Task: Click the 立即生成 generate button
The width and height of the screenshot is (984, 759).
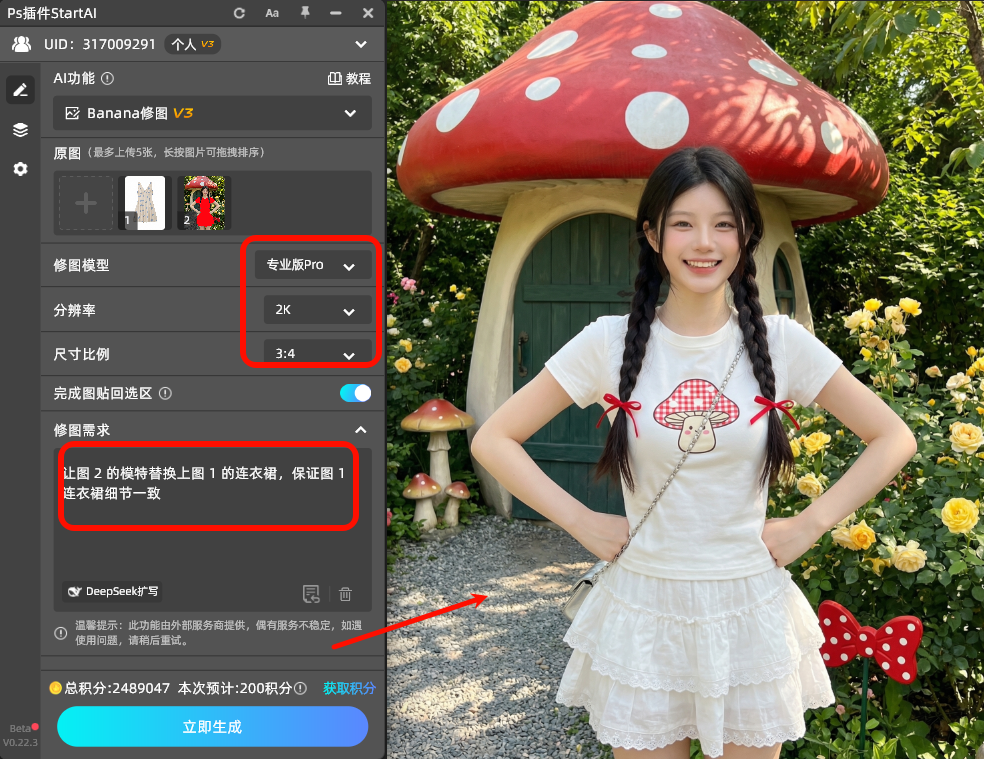Action: tap(211, 727)
